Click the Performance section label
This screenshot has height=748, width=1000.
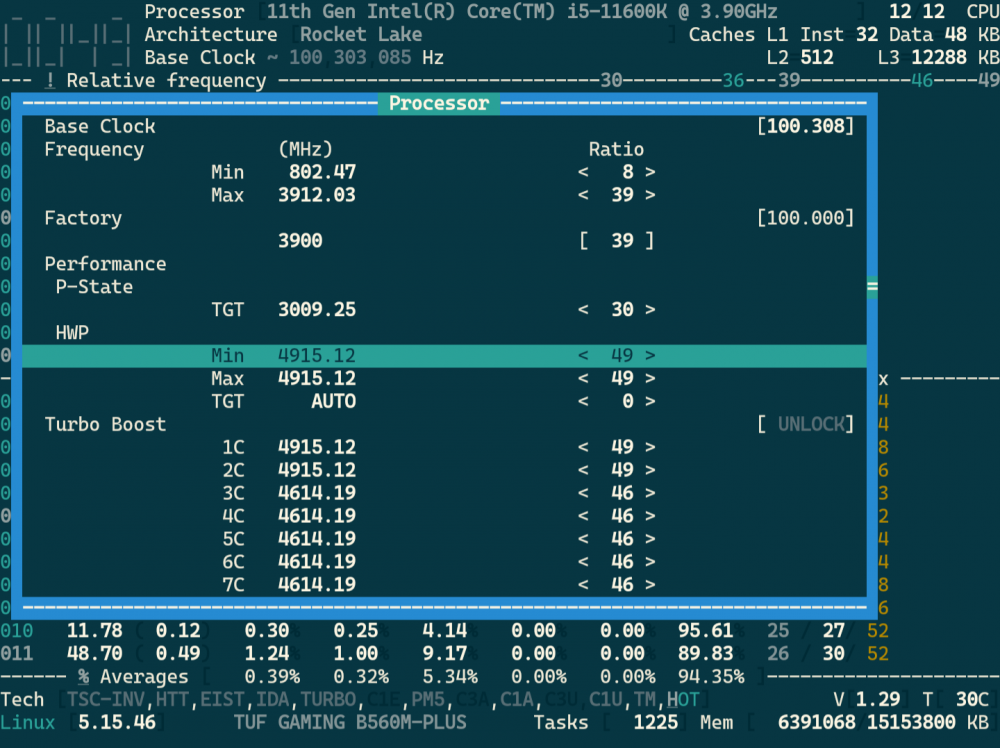click(105, 264)
